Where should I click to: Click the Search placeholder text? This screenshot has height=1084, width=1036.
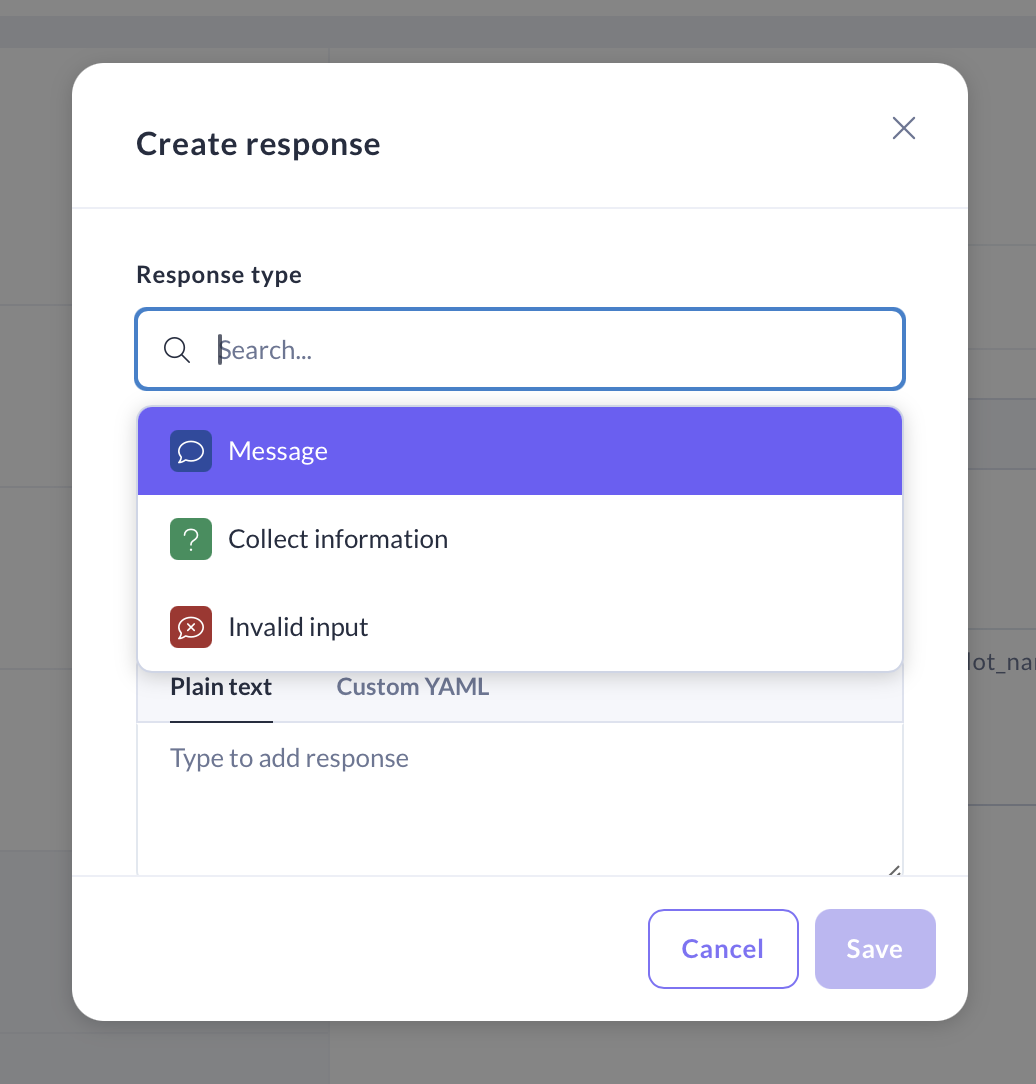point(266,350)
